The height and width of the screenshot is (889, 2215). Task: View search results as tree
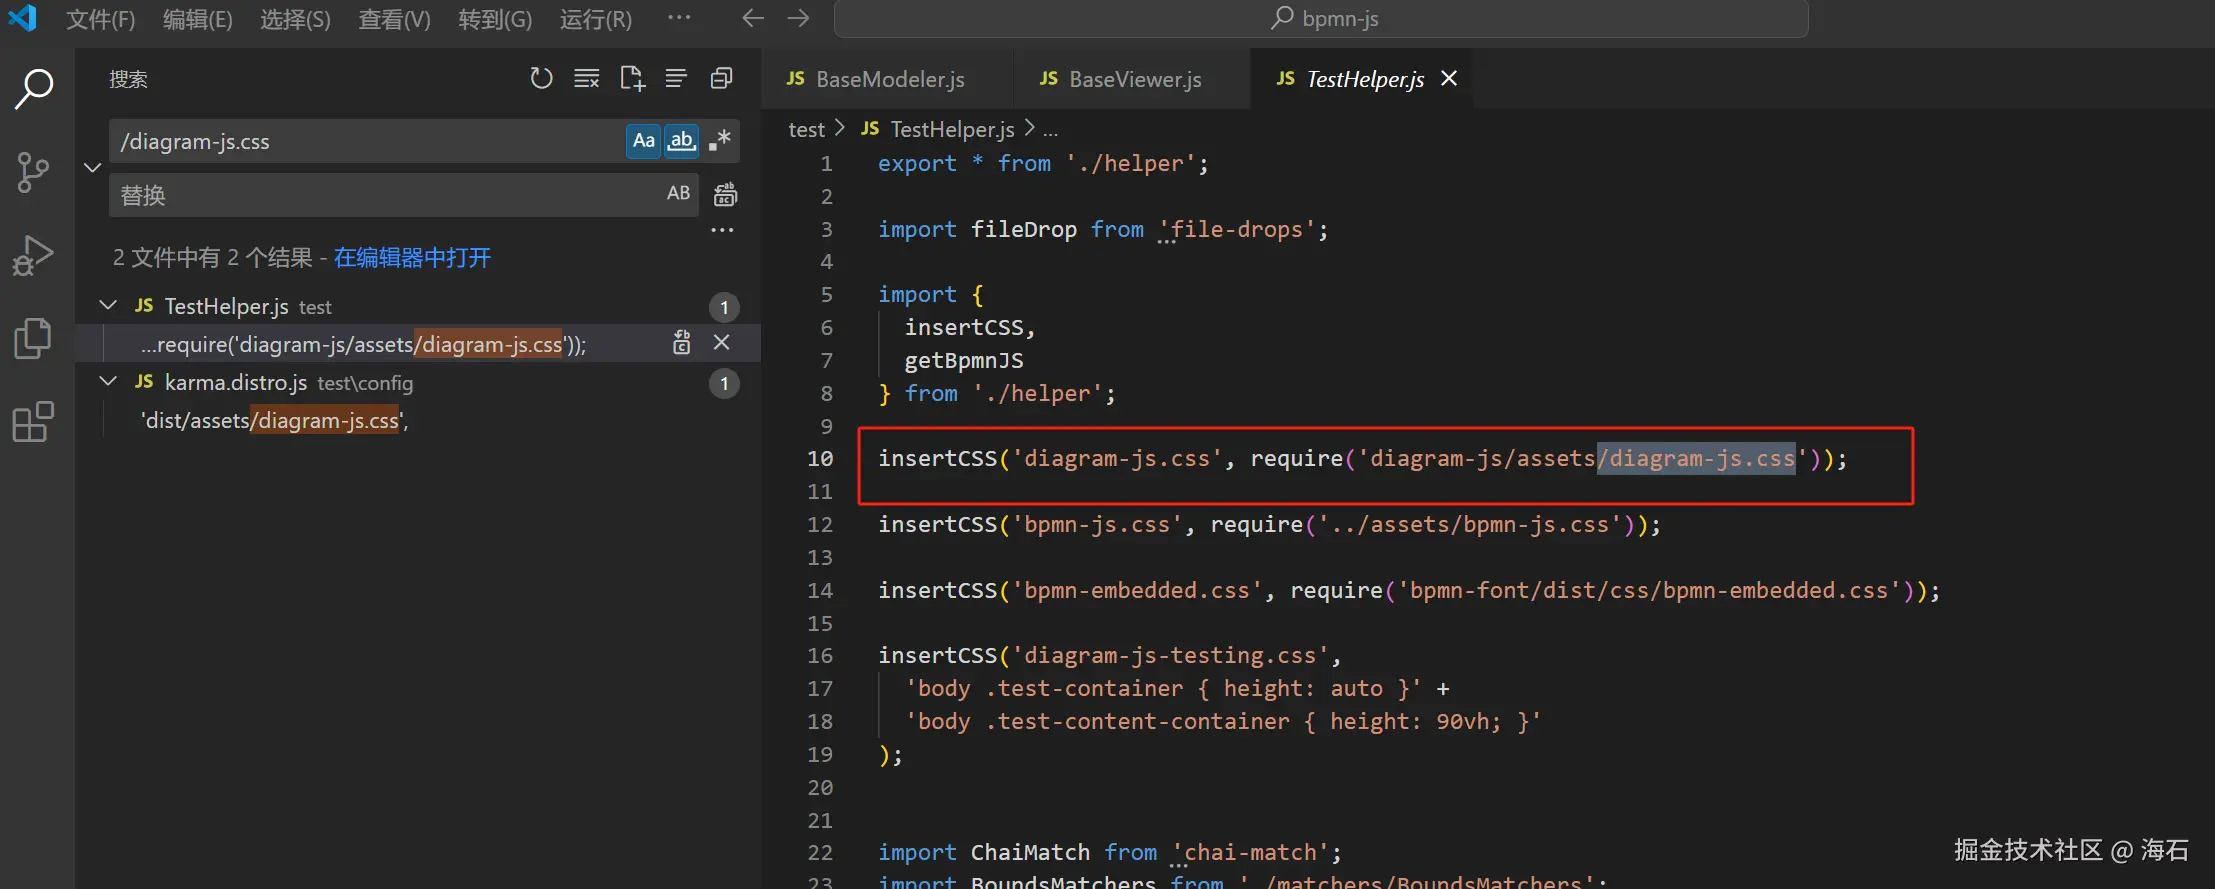coord(676,78)
